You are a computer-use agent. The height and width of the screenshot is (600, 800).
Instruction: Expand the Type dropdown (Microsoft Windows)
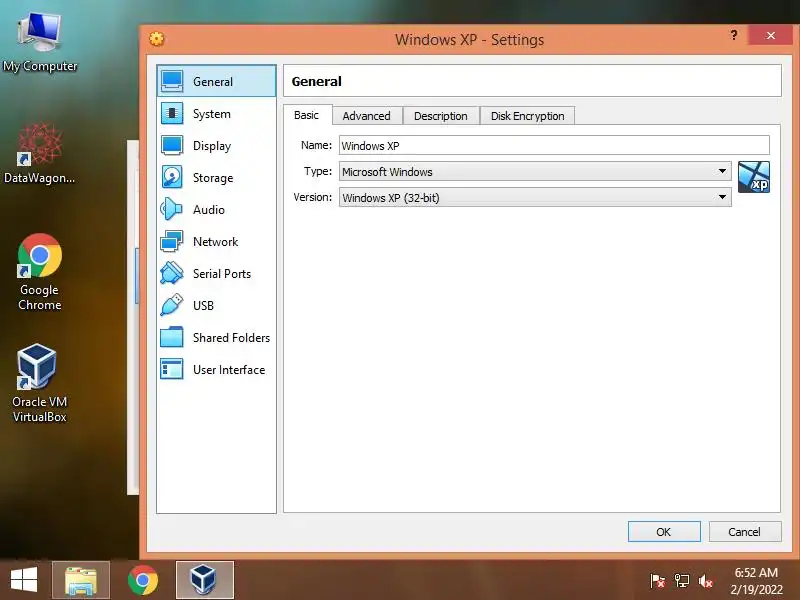point(535,171)
